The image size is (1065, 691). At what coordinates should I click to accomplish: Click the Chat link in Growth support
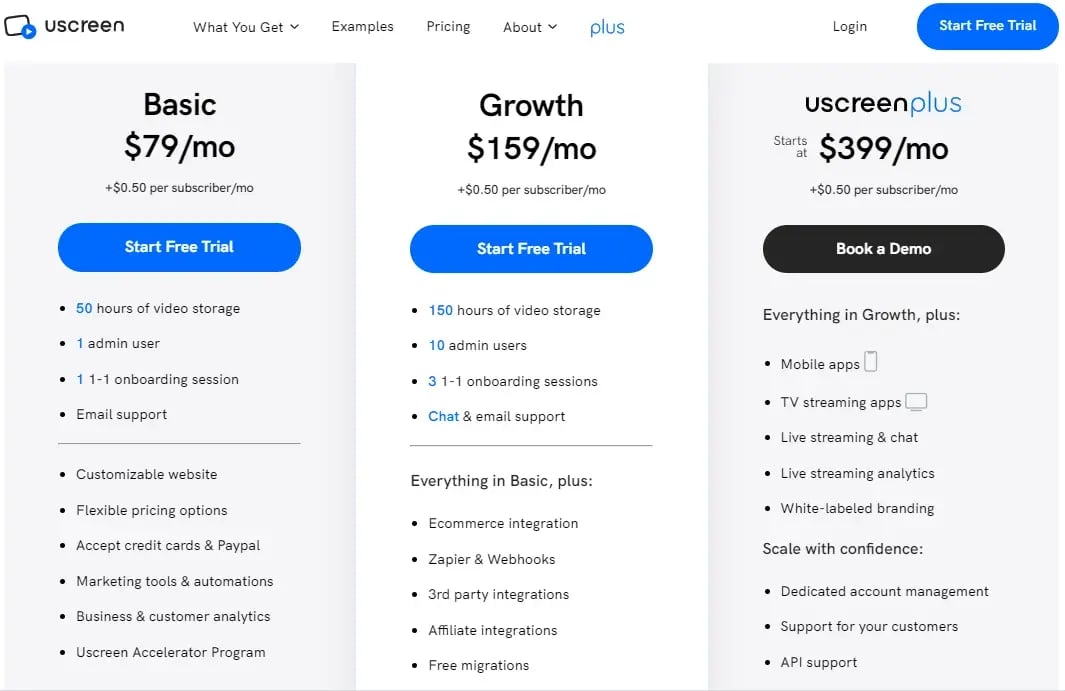pyautogui.click(x=444, y=417)
